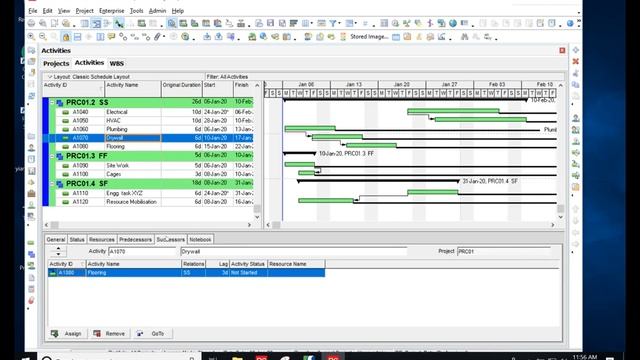Click the Assign successor button
Viewport: 640px width, 360px height.
pos(66,334)
